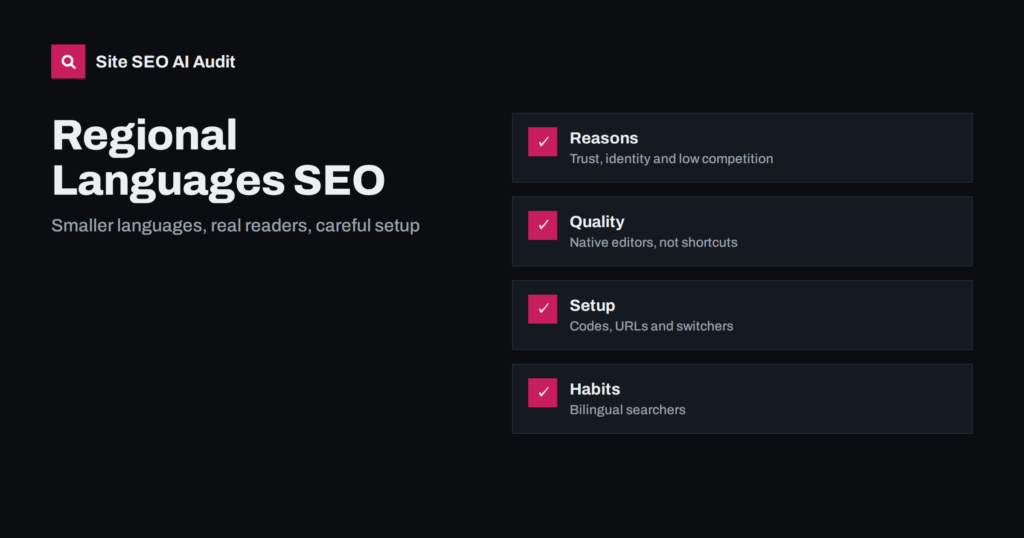Click the pink magnifier search logo icon
Viewport: 1024px width, 538px height.
click(68, 61)
